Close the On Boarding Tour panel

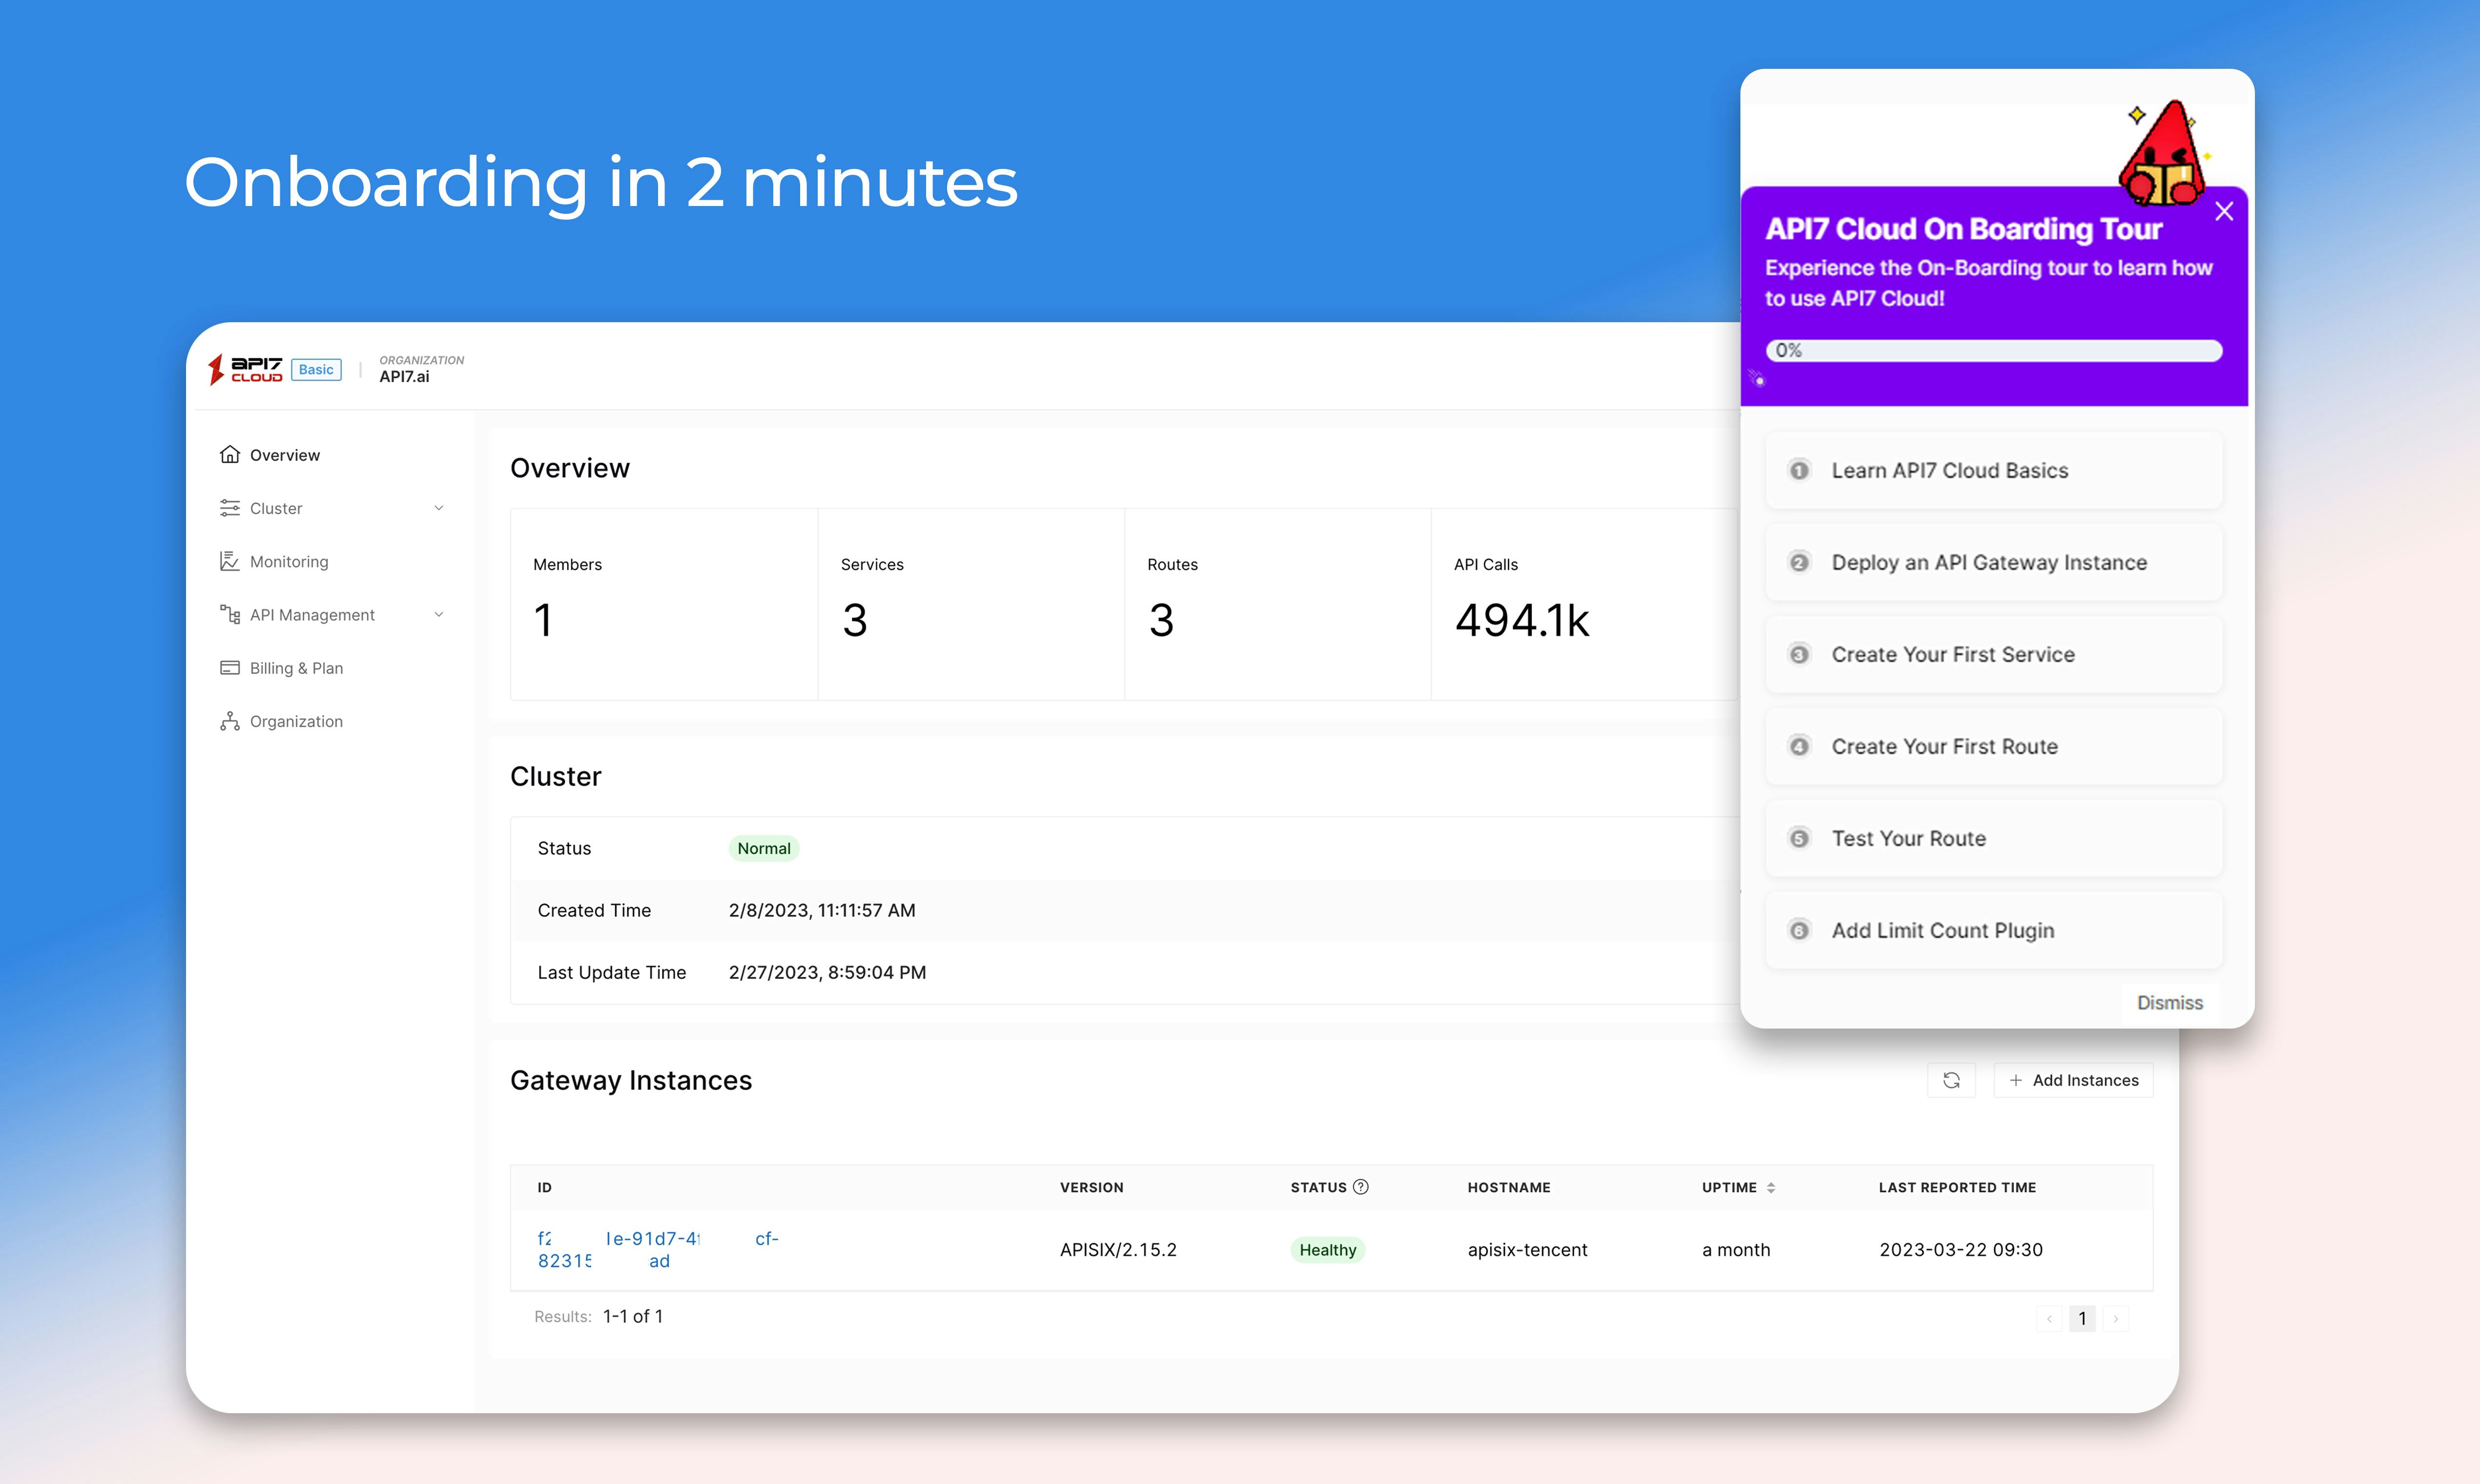(x=2224, y=211)
